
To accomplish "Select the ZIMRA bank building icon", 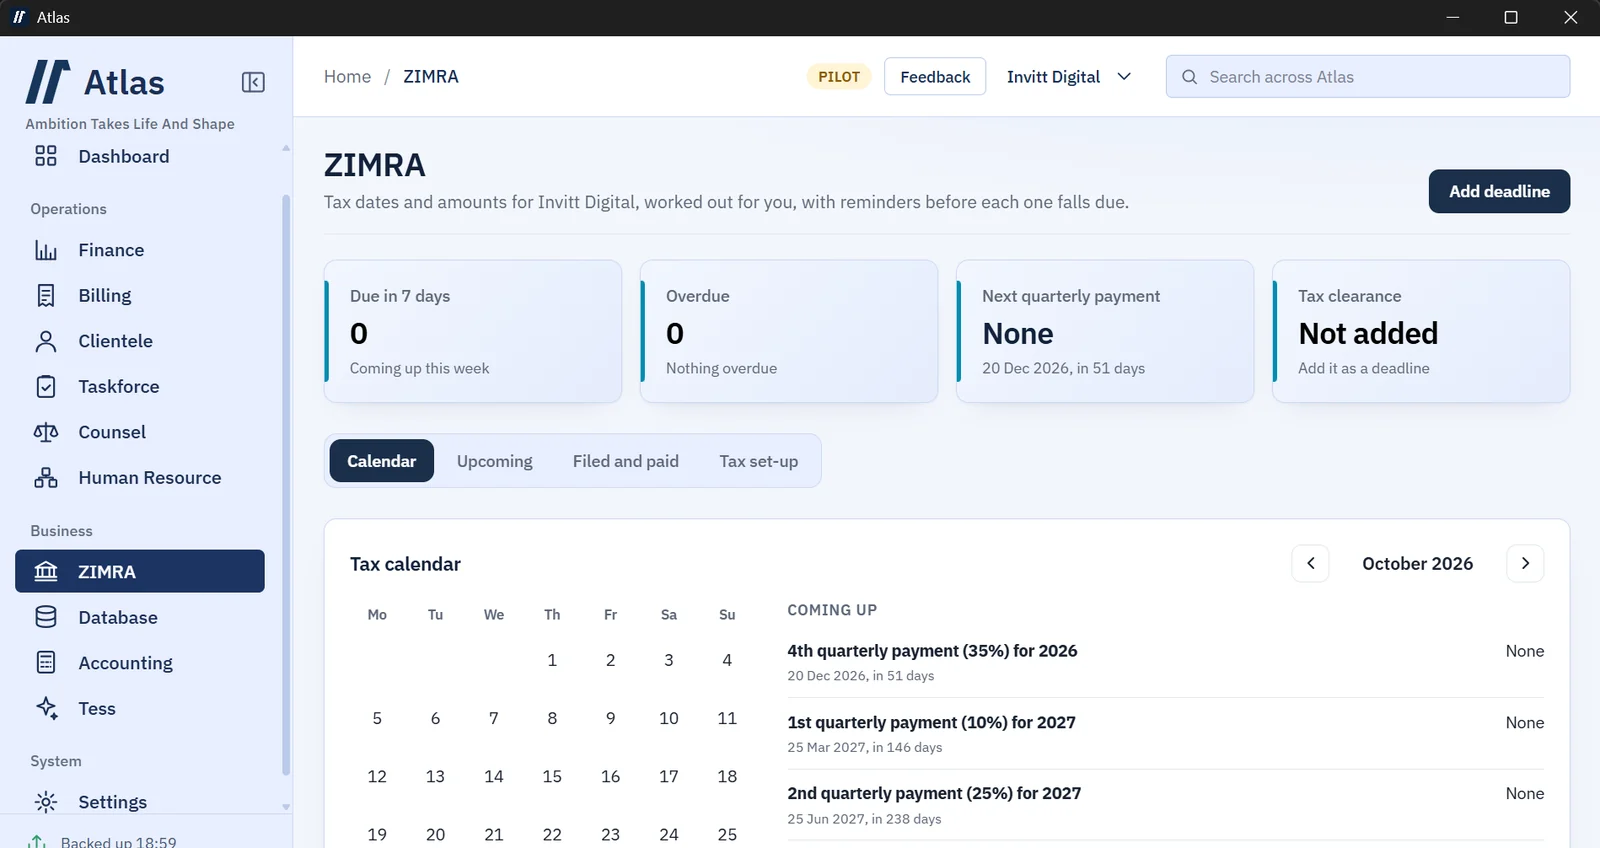I will pyautogui.click(x=46, y=572).
